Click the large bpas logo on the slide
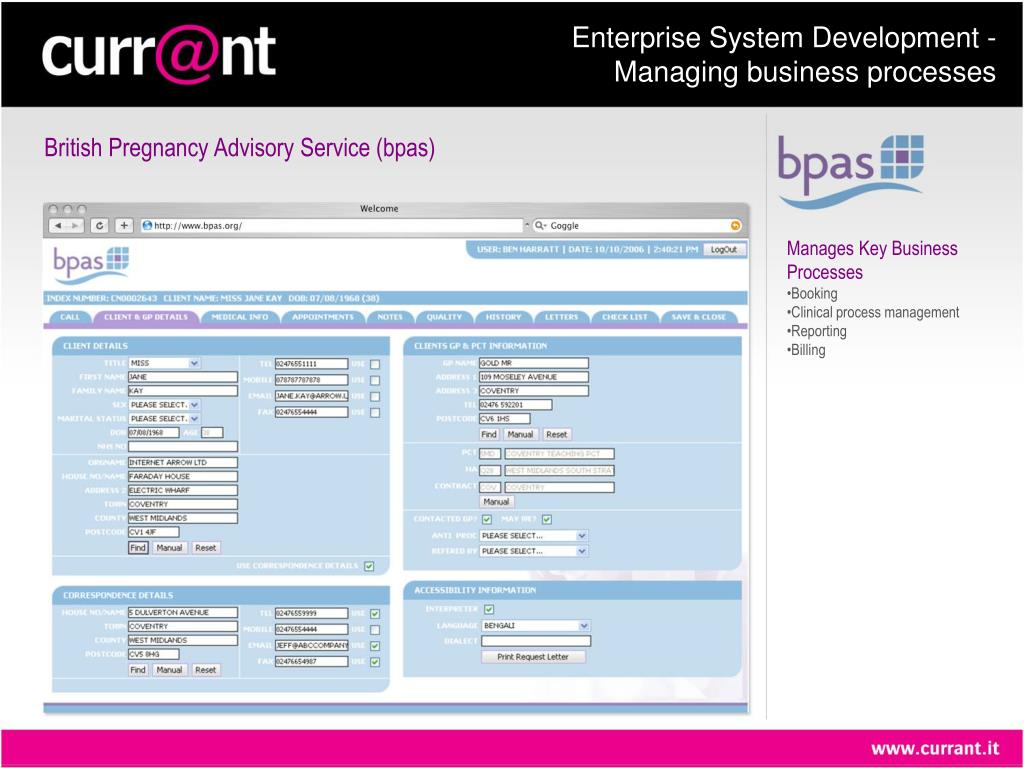The image size is (1024, 768). click(x=850, y=171)
